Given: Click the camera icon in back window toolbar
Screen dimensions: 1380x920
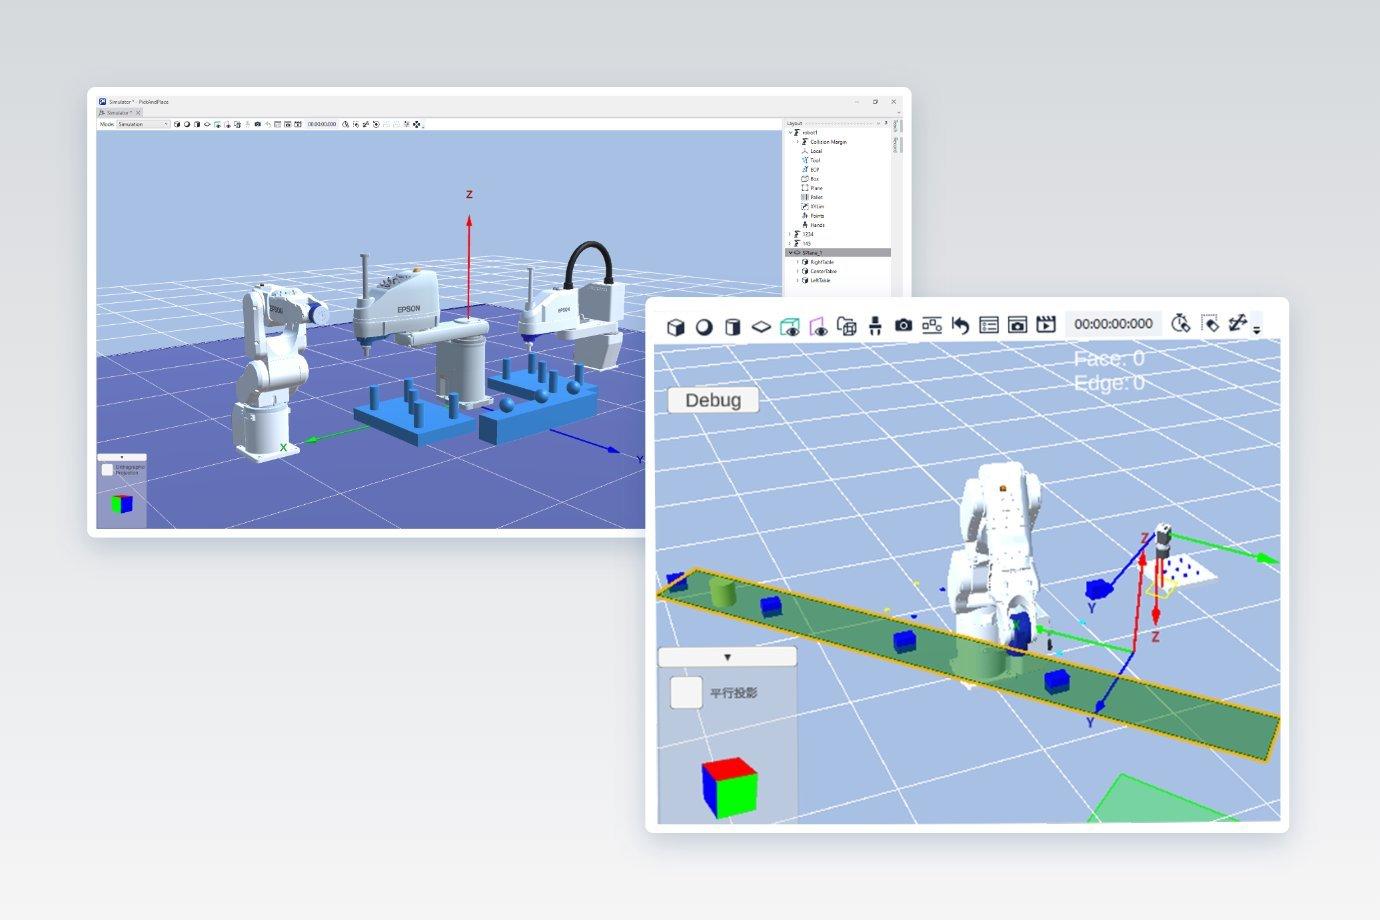Looking at the screenshot, I should pyautogui.click(x=258, y=124).
